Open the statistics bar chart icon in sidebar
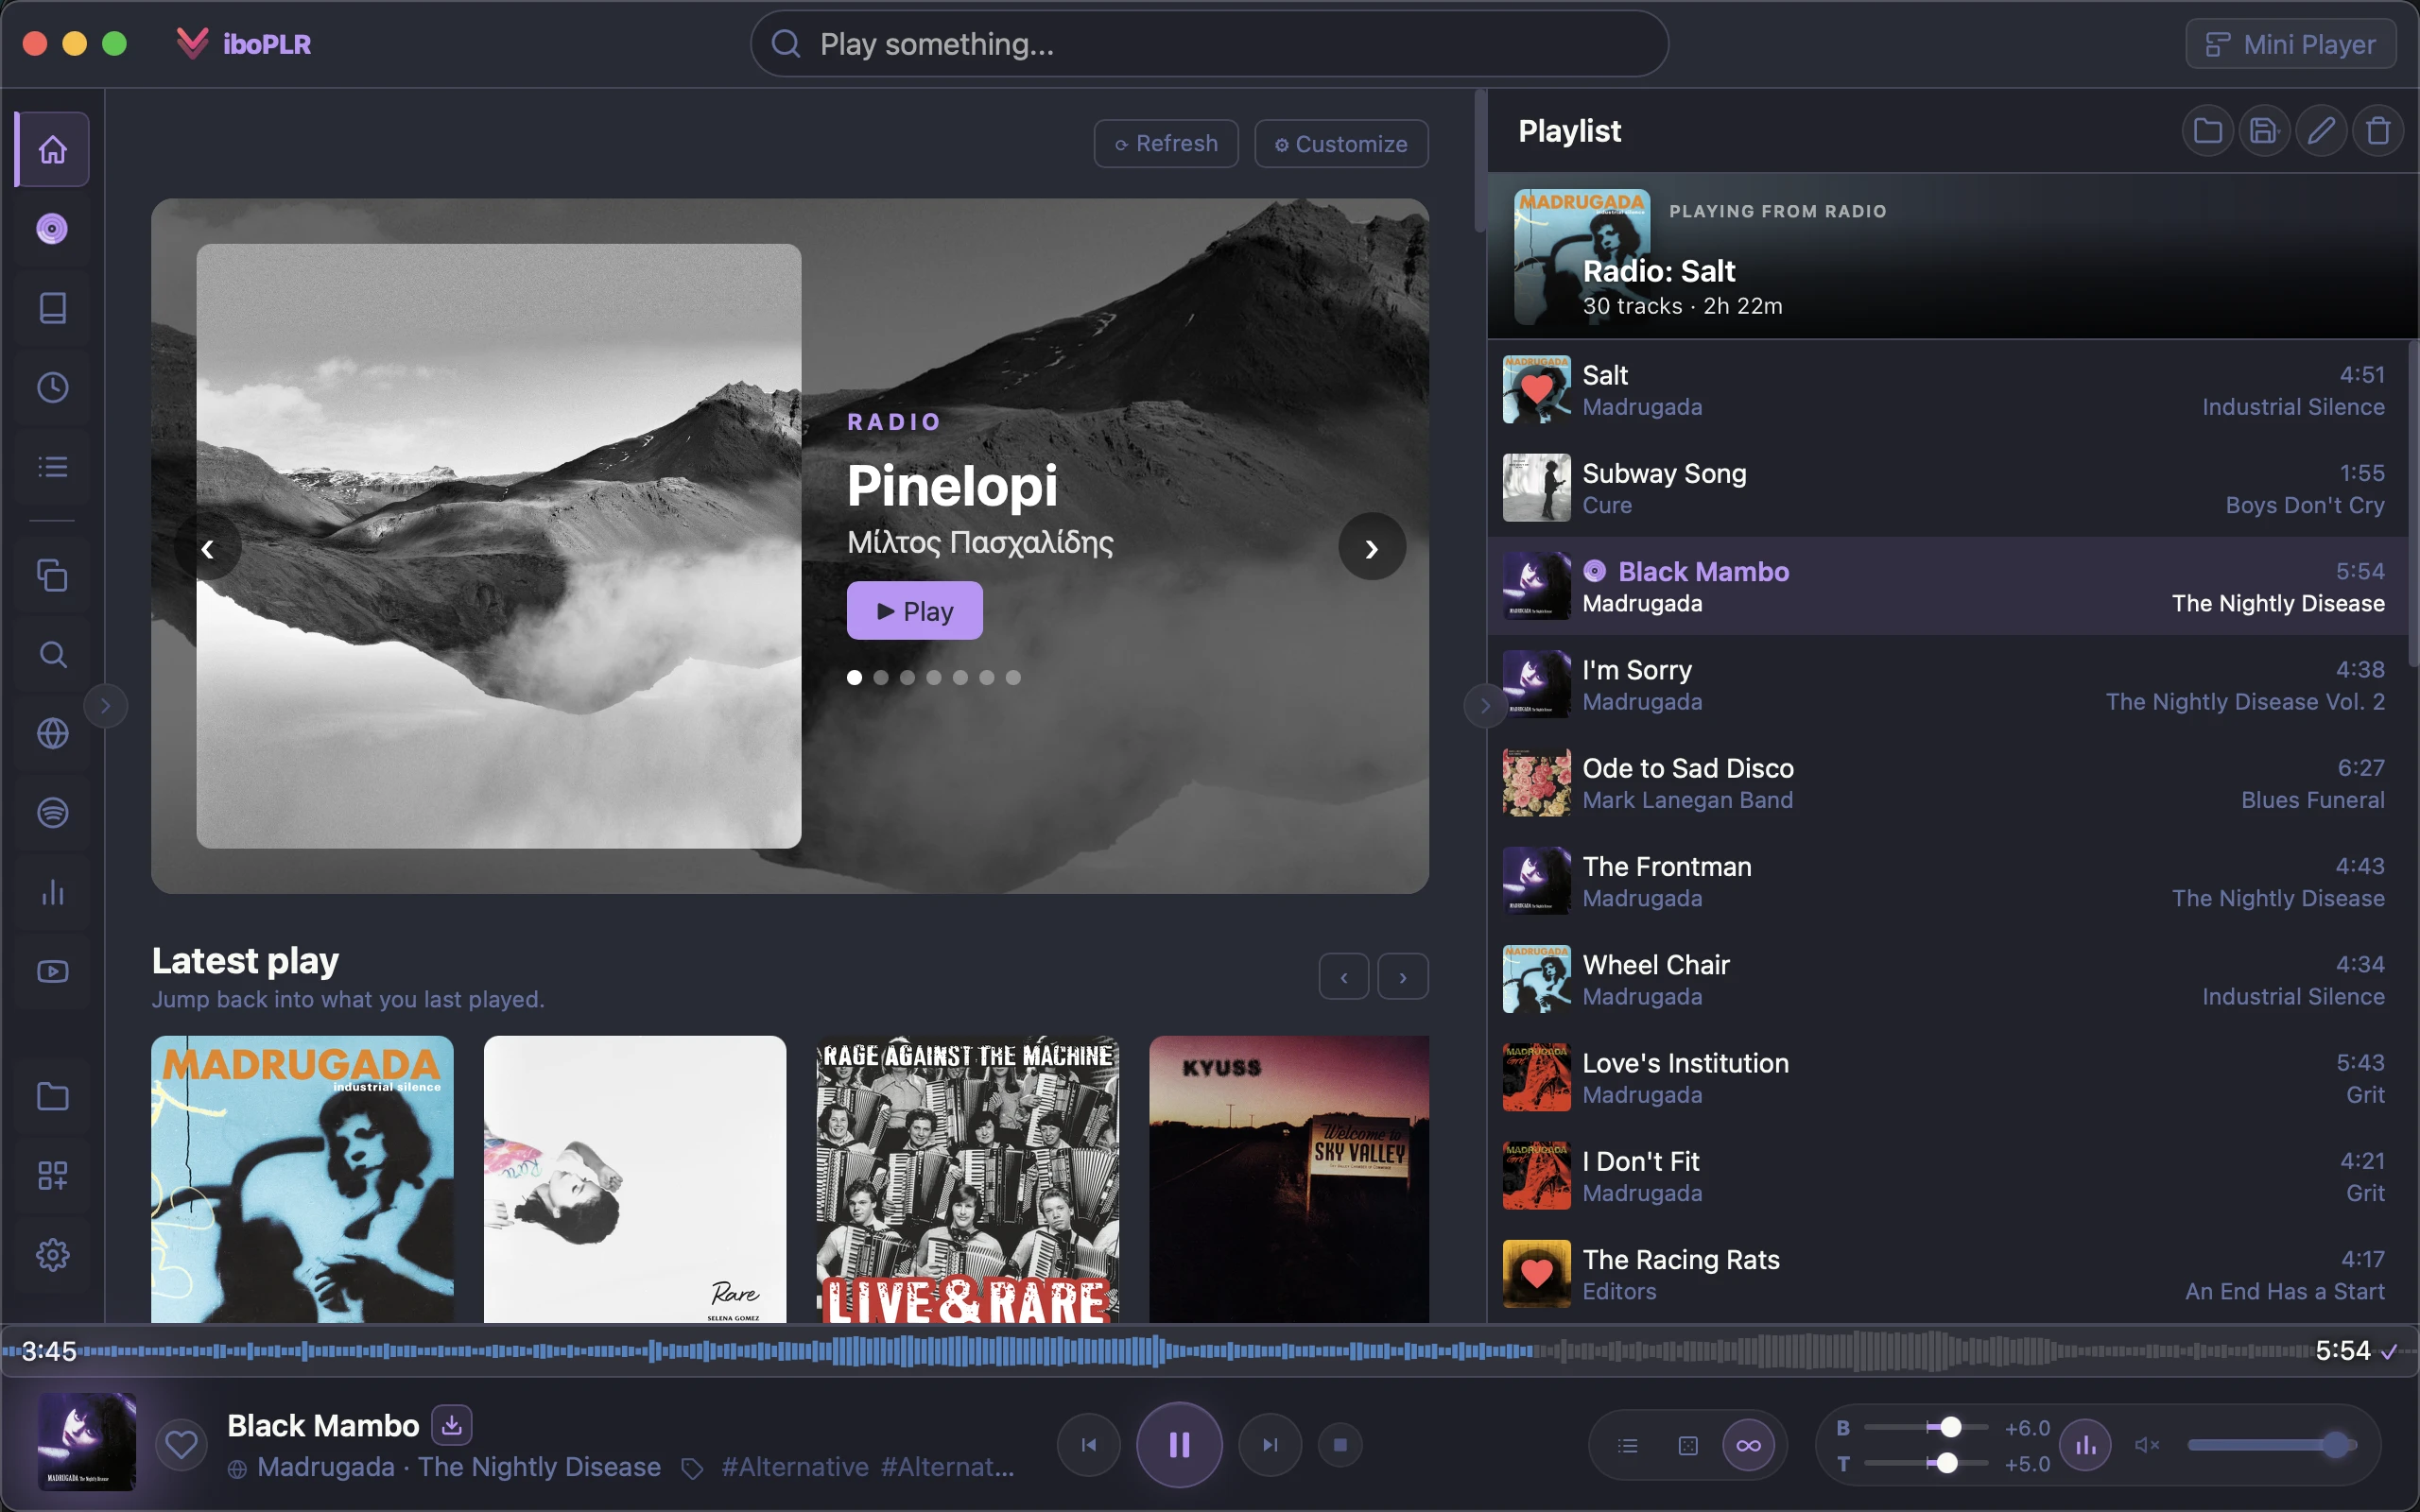Viewport: 2420px width, 1512px height. 52,892
